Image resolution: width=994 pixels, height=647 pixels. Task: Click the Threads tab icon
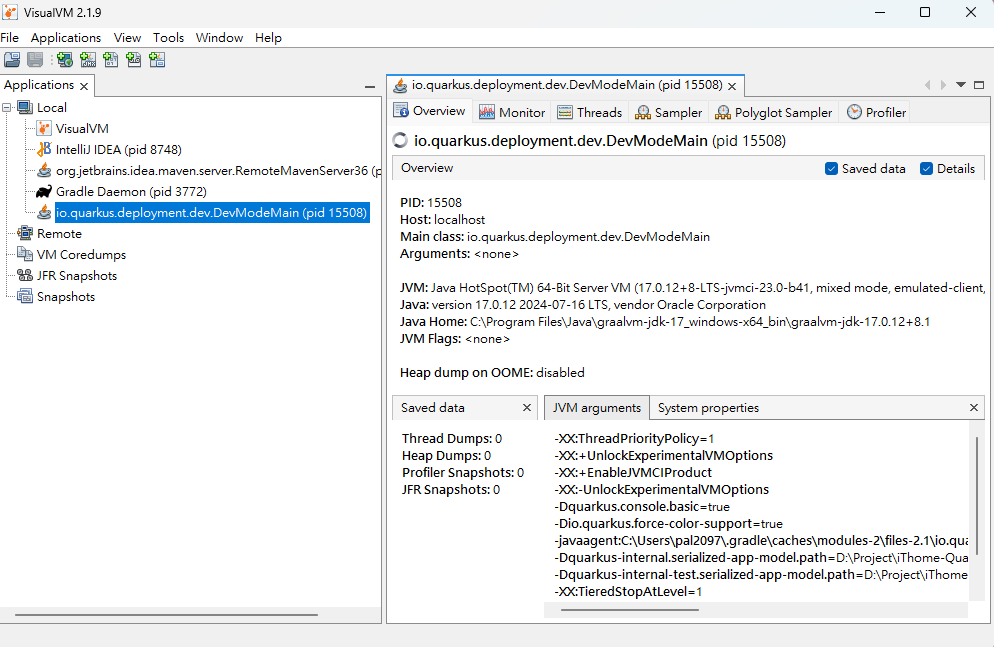[x=565, y=112]
